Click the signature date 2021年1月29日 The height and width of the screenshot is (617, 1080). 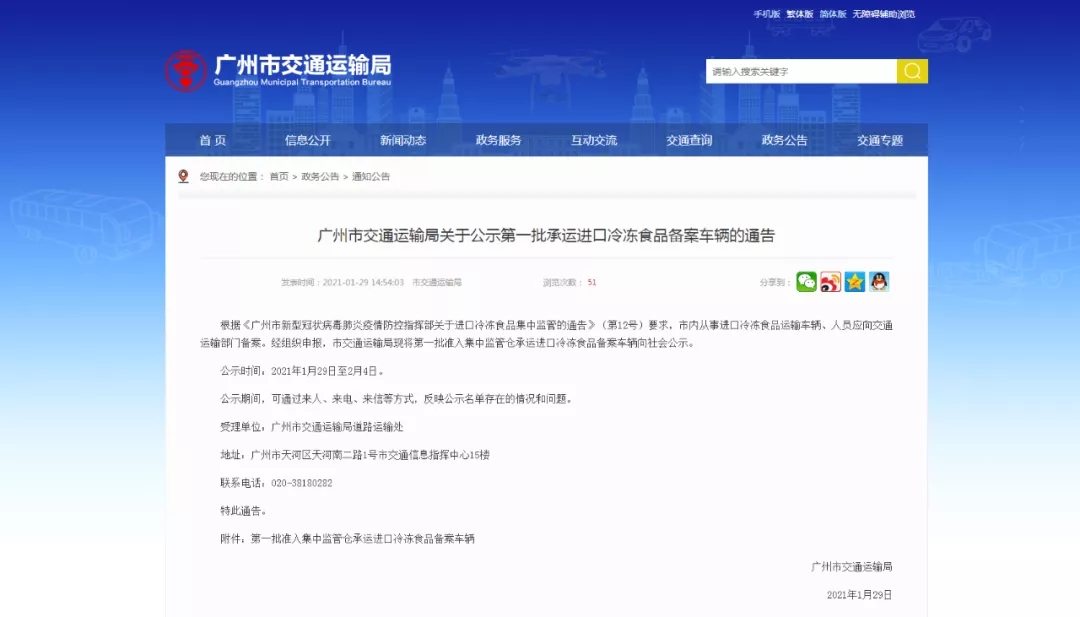pyautogui.click(x=860, y=594)
